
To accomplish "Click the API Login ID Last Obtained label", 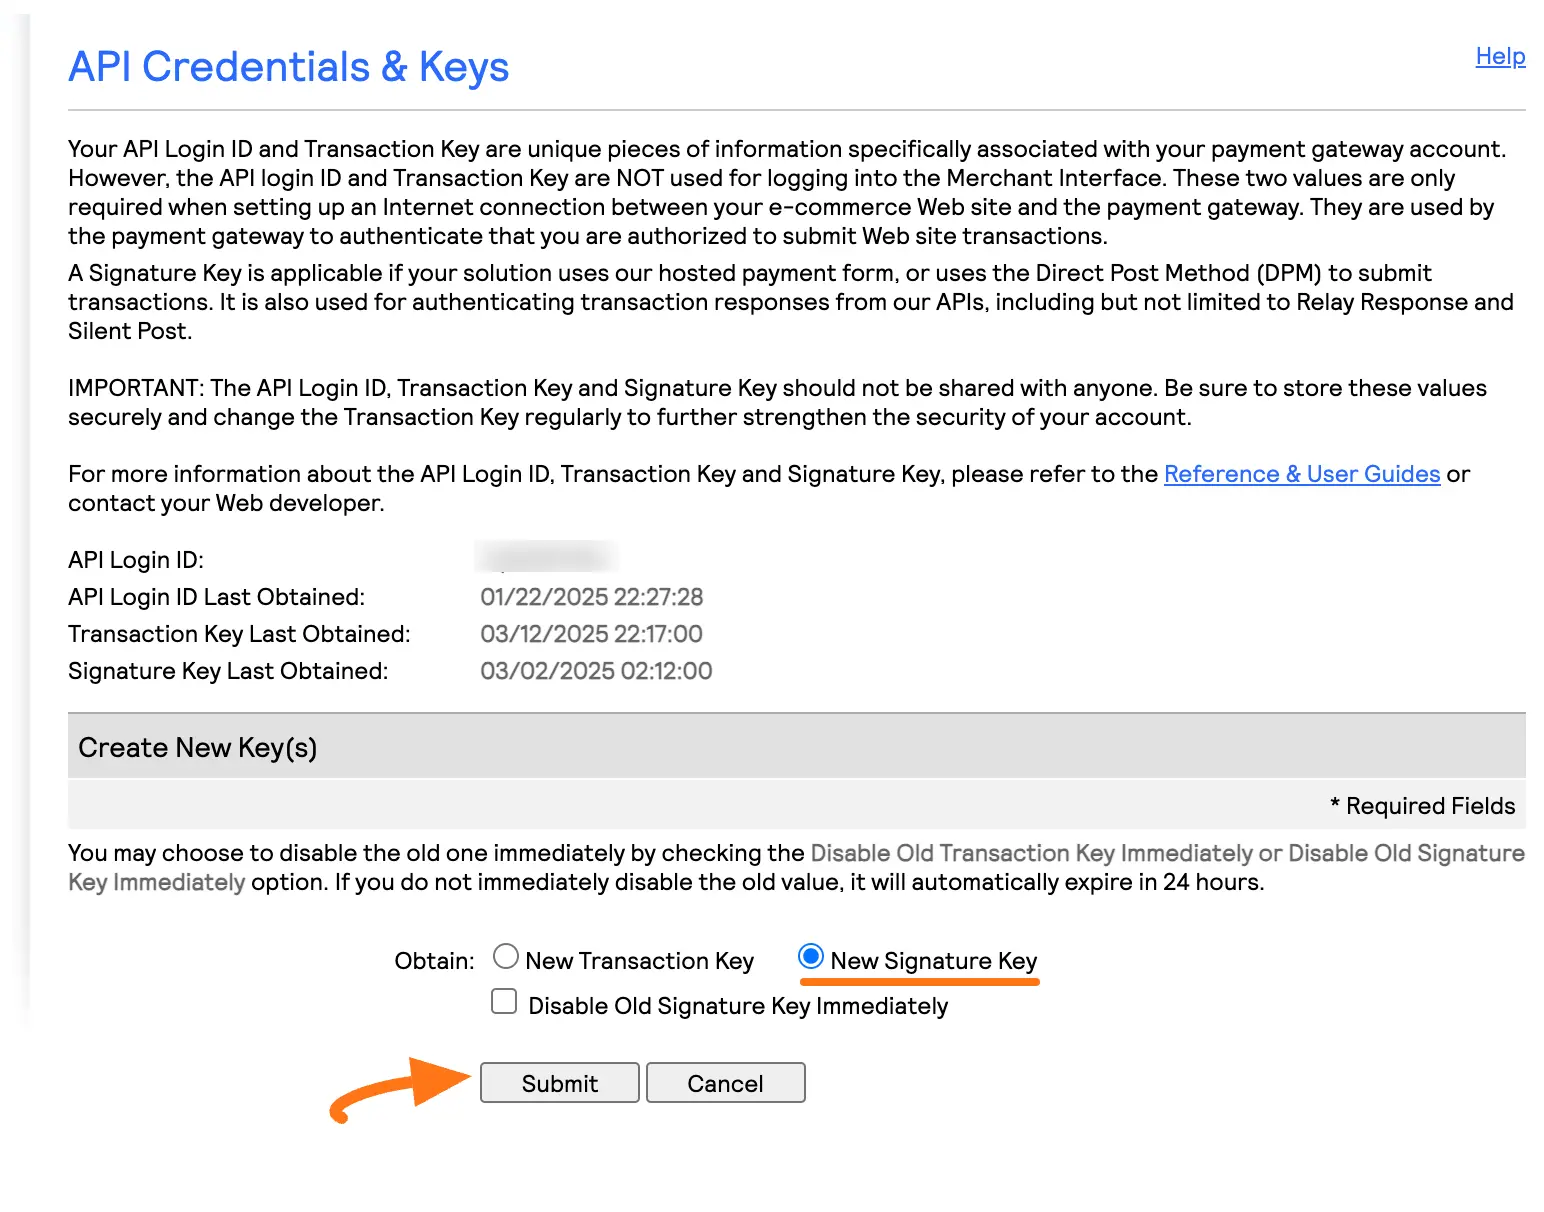I will tap(216, 597).
